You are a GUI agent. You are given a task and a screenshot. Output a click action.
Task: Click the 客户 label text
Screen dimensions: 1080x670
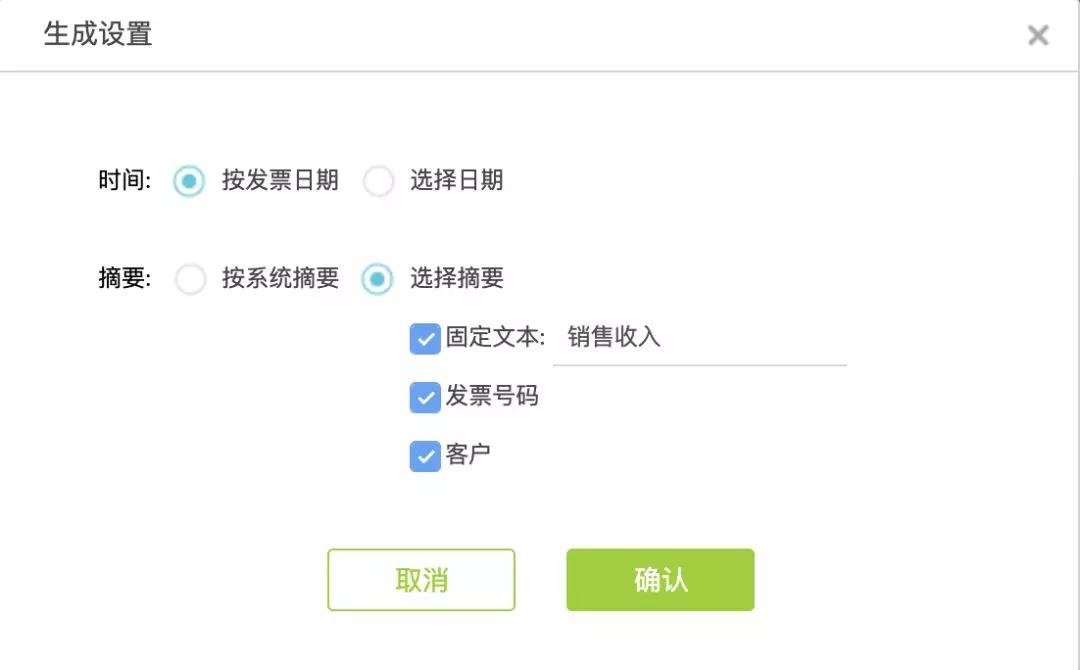click(468, 454)
